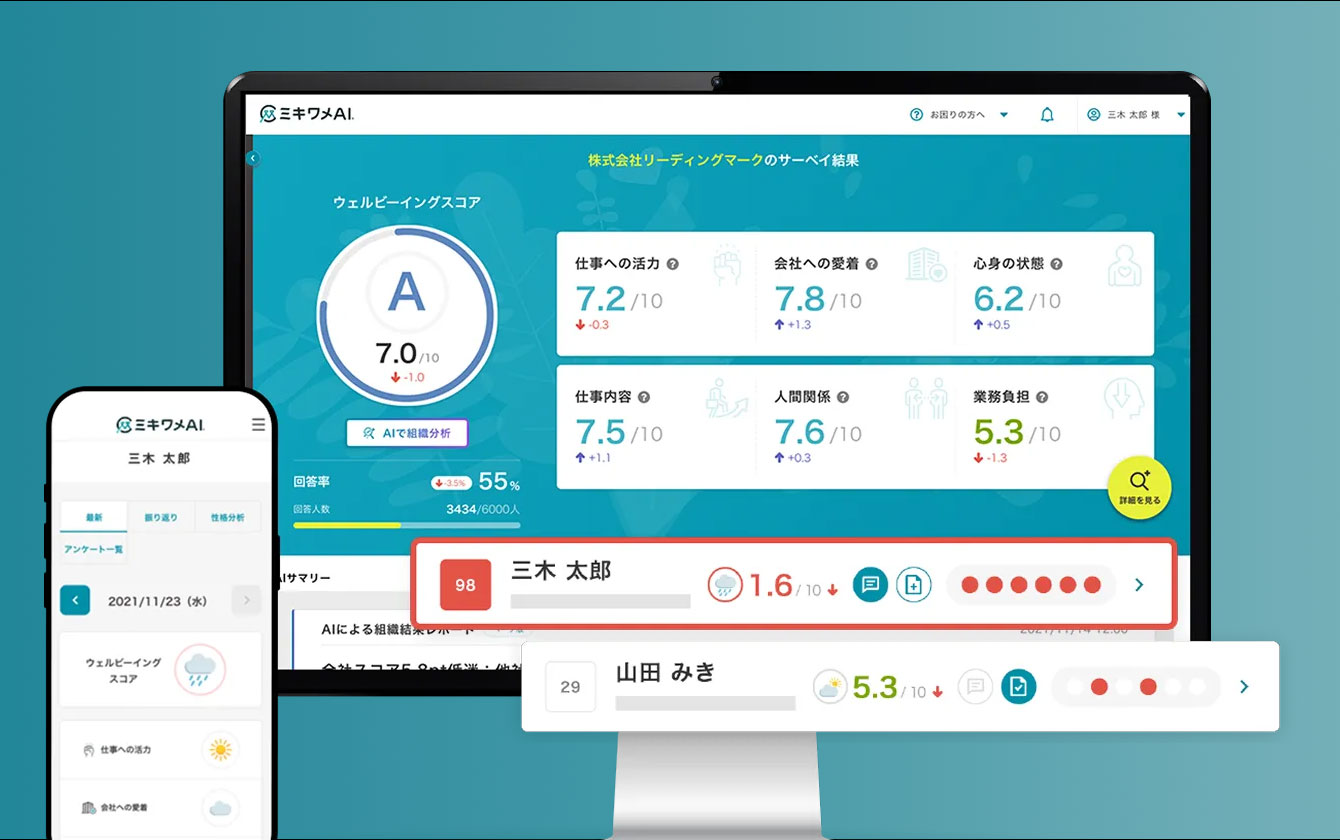Screen dimensions: 1340x840
Task: Click the survey report icon on 山田みき's row
Action: 1019,687
